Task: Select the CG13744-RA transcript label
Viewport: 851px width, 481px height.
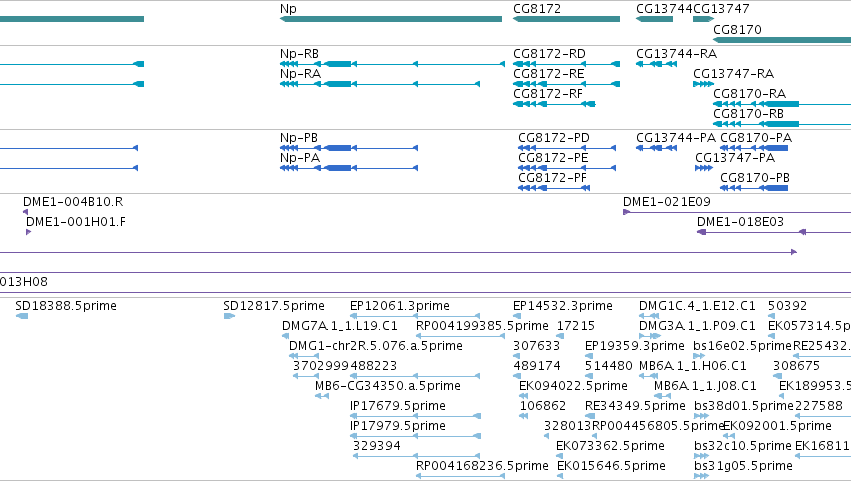Action: tap(676, 54)
